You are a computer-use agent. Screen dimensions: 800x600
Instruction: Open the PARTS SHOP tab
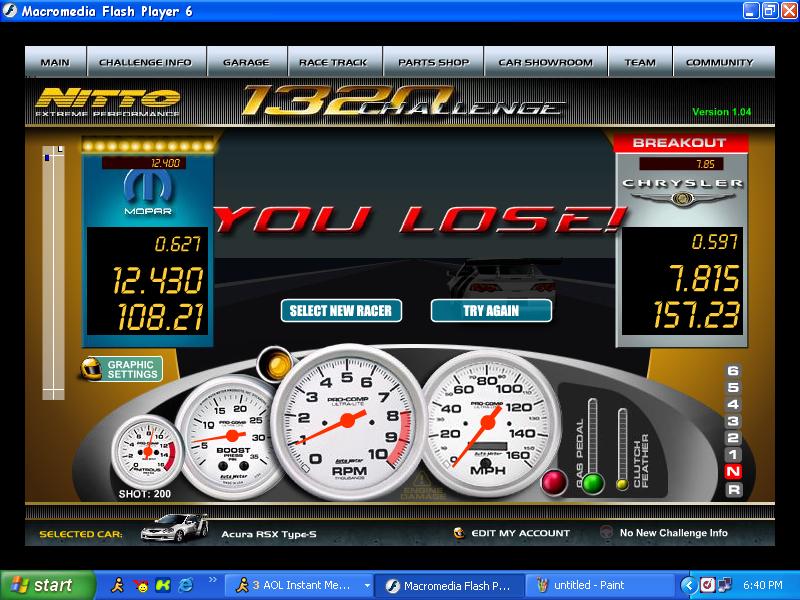pyautogui.click(x=433, y=62)
